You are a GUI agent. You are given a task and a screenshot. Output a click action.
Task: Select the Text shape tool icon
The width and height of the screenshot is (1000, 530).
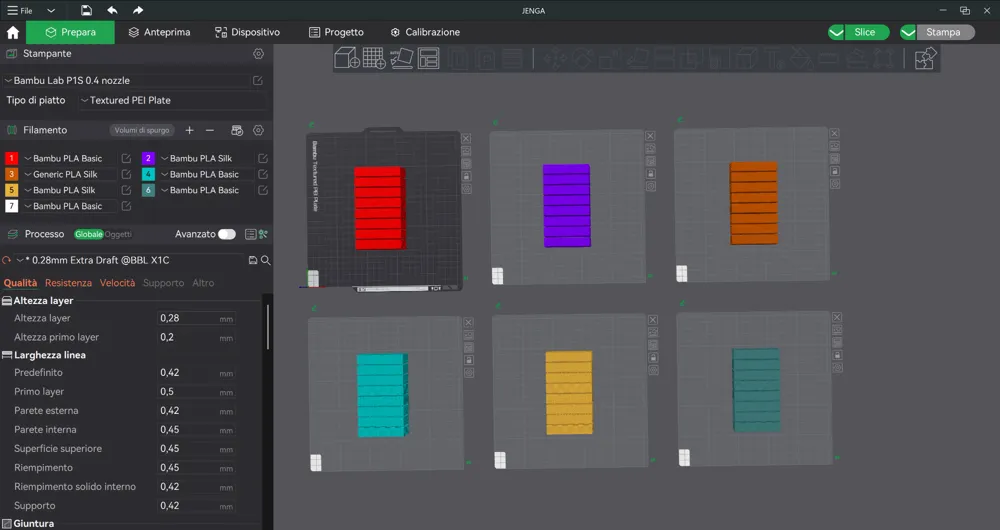tap(774, 59)
